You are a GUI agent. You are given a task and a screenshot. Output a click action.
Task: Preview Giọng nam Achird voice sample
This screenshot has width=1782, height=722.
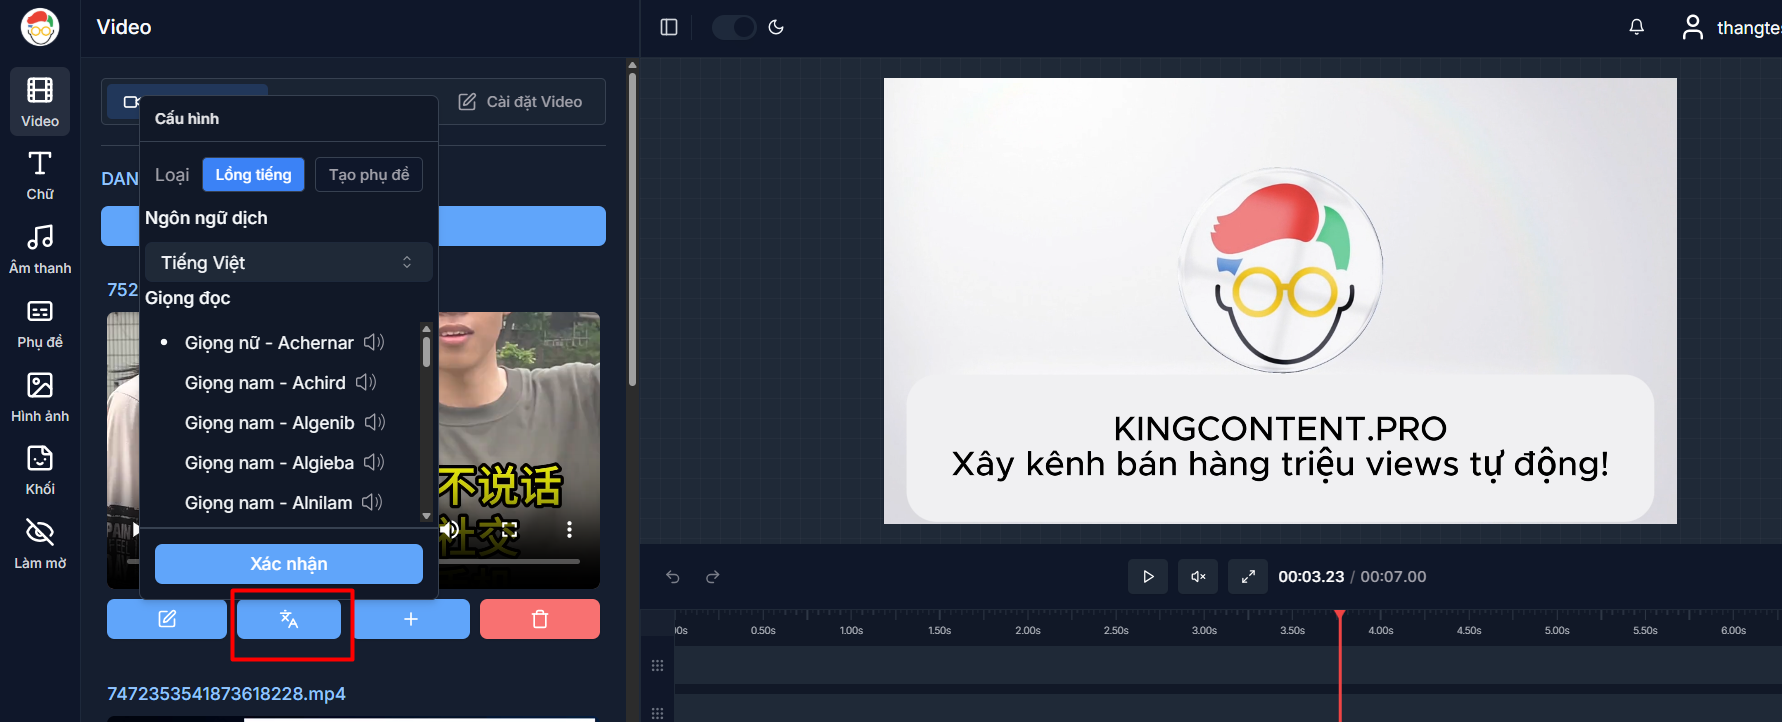coord(366,382)
